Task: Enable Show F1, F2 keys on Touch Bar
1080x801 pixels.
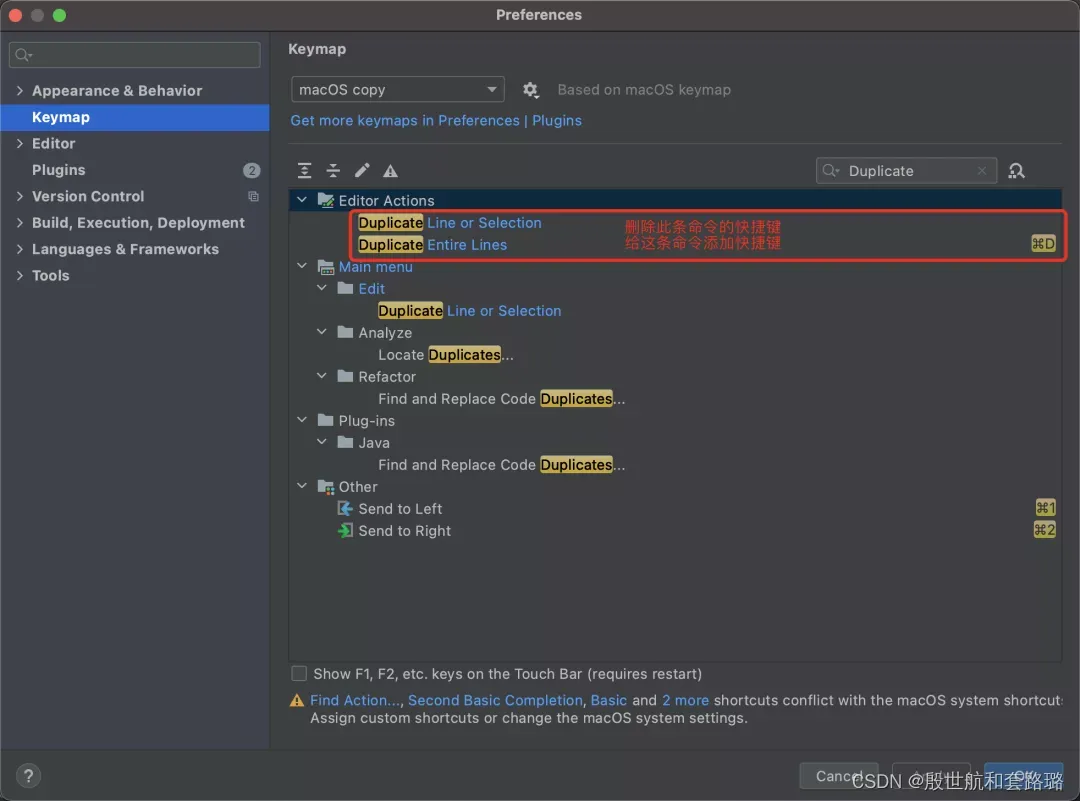Action: tap(299, 673)
